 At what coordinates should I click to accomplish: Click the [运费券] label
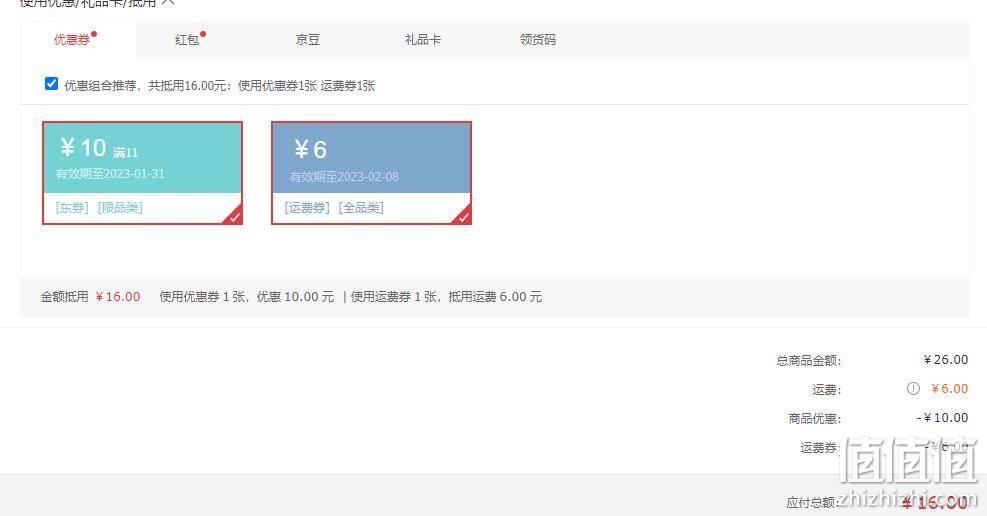[x=307, y=208]
